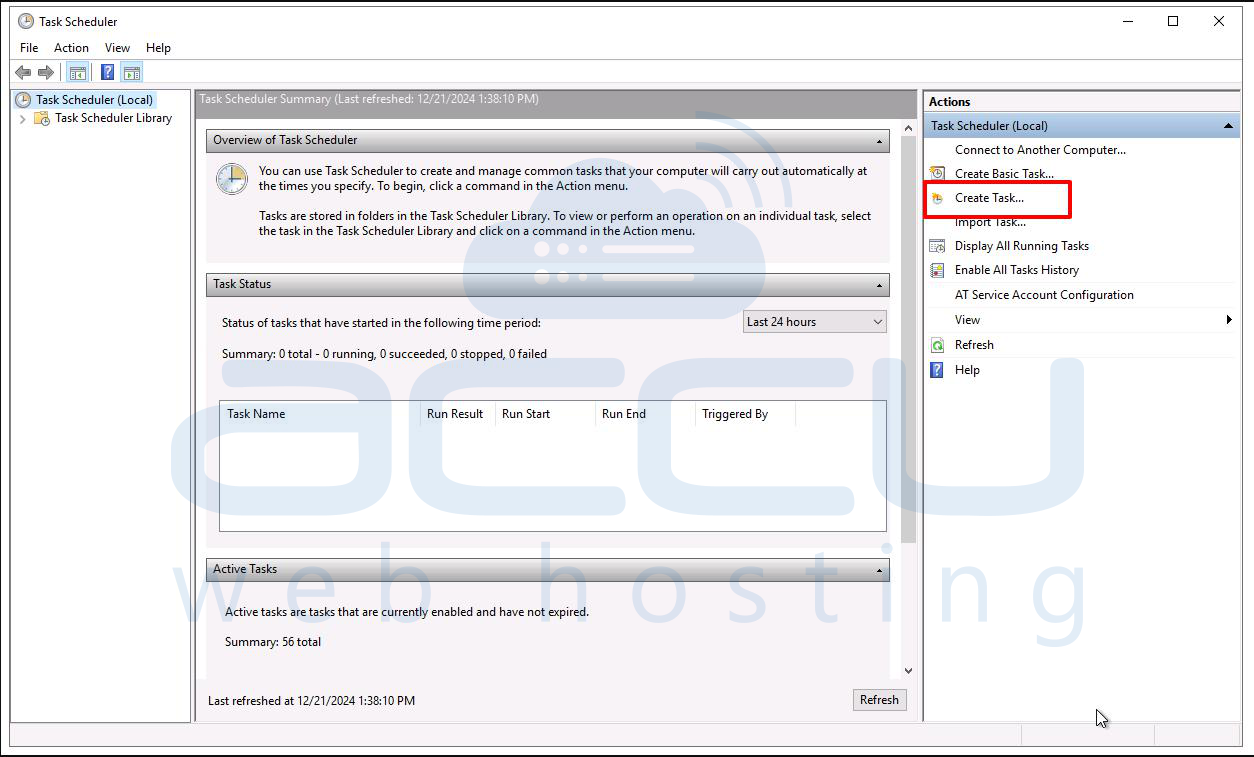The width and height of the screenshot is (1254, 757).
Task: Select the Create Basic Task icon
Action: tap(935, 173)
